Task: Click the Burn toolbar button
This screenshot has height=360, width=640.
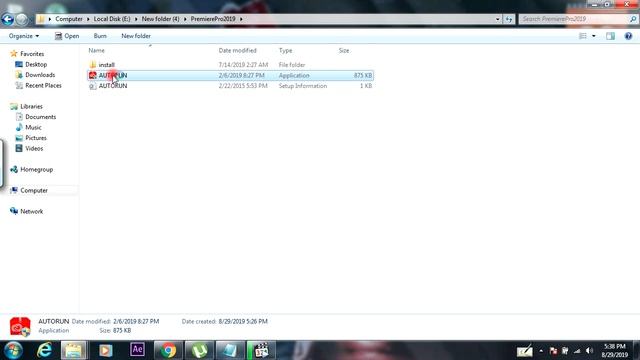Action: coord(100,36)
